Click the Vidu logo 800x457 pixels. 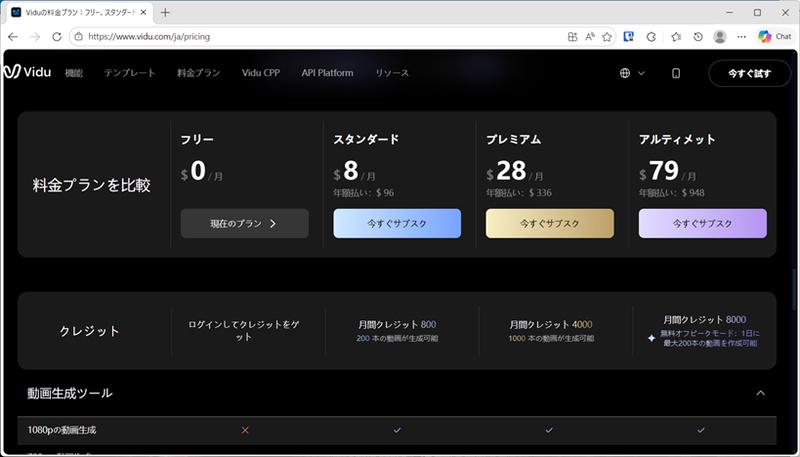27,72
